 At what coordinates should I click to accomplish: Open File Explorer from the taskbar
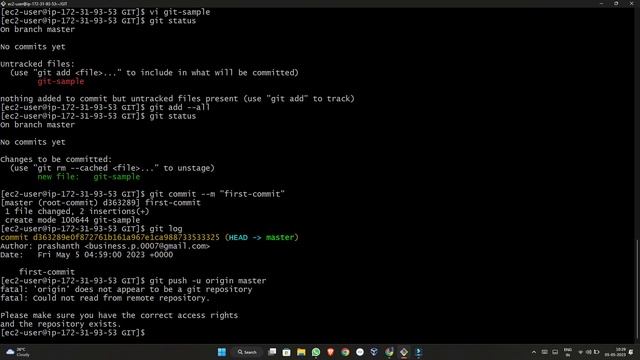[301, 352]
